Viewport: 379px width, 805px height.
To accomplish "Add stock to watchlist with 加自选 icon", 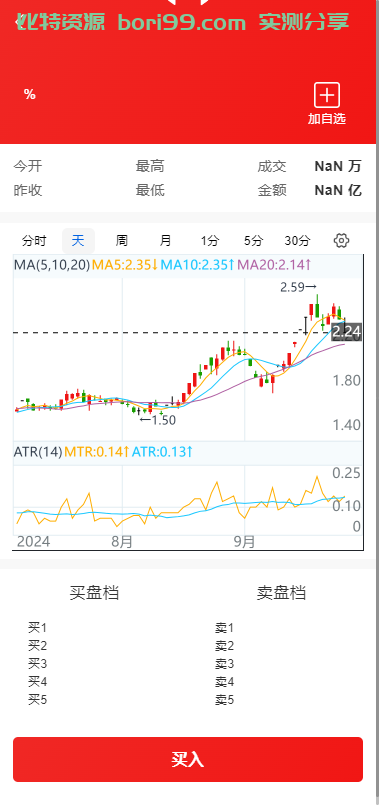I will pos(327,104).
